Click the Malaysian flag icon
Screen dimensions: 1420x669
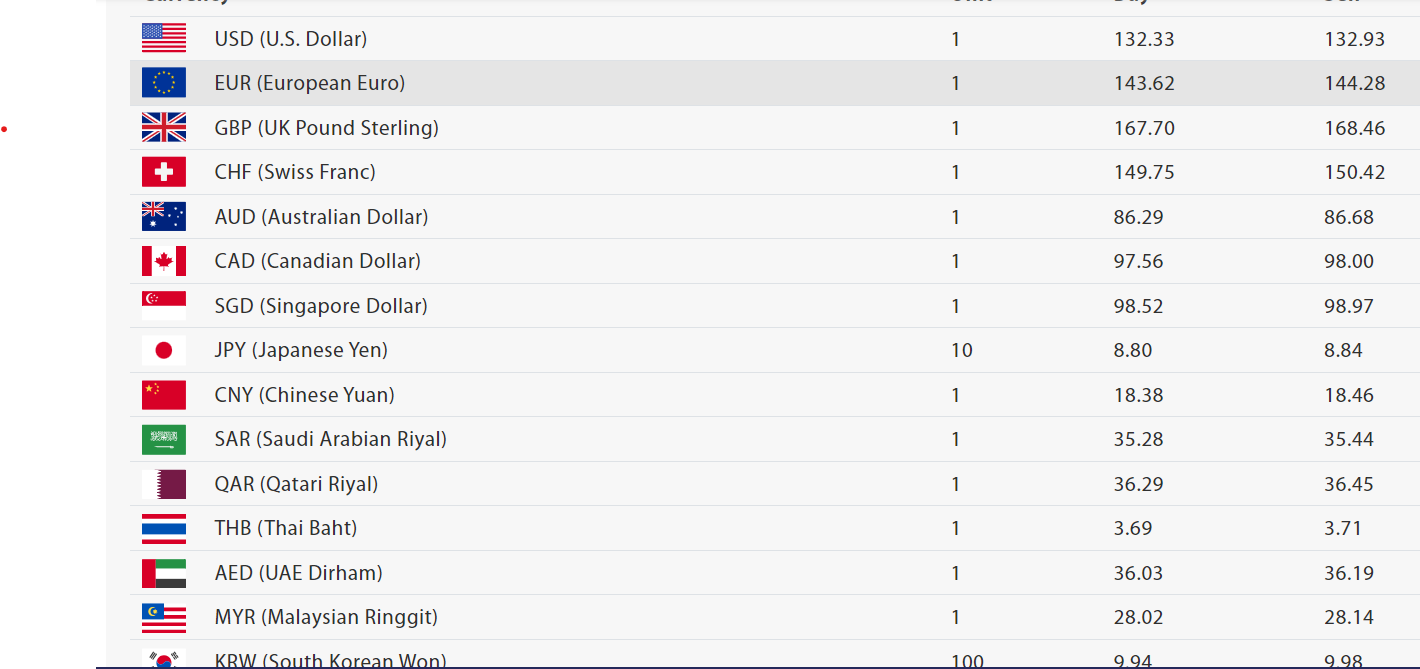tap(164, 617)
